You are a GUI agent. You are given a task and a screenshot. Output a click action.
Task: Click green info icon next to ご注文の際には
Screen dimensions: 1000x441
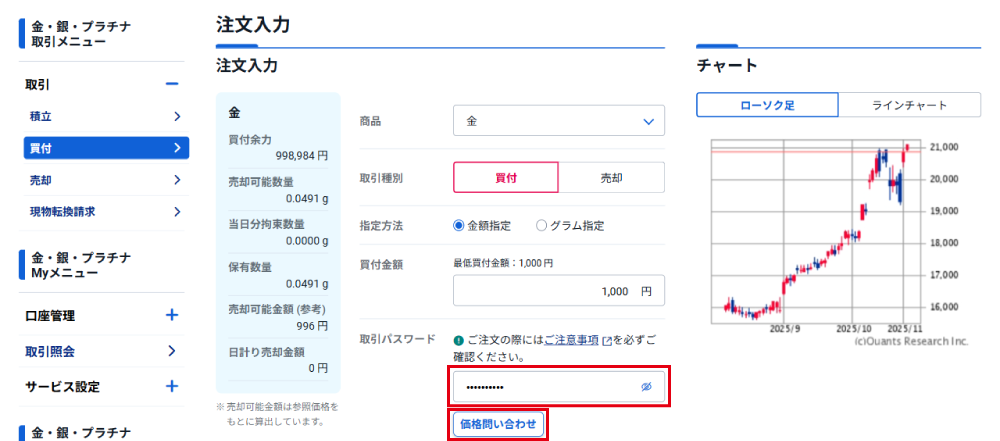pos(459,340)
